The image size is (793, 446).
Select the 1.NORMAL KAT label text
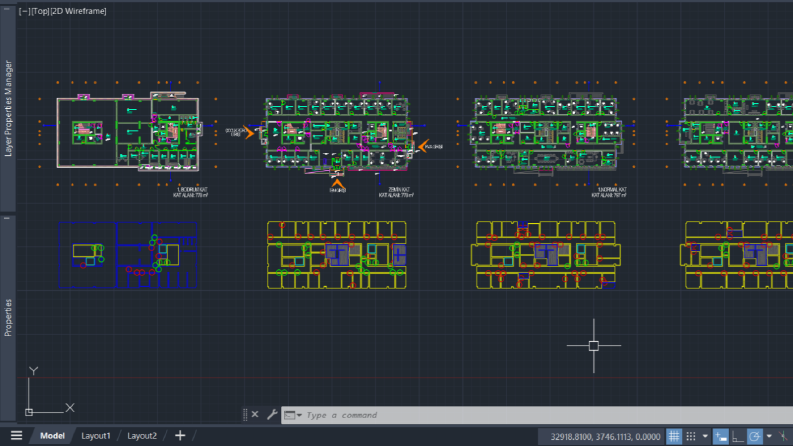point(612,190)
